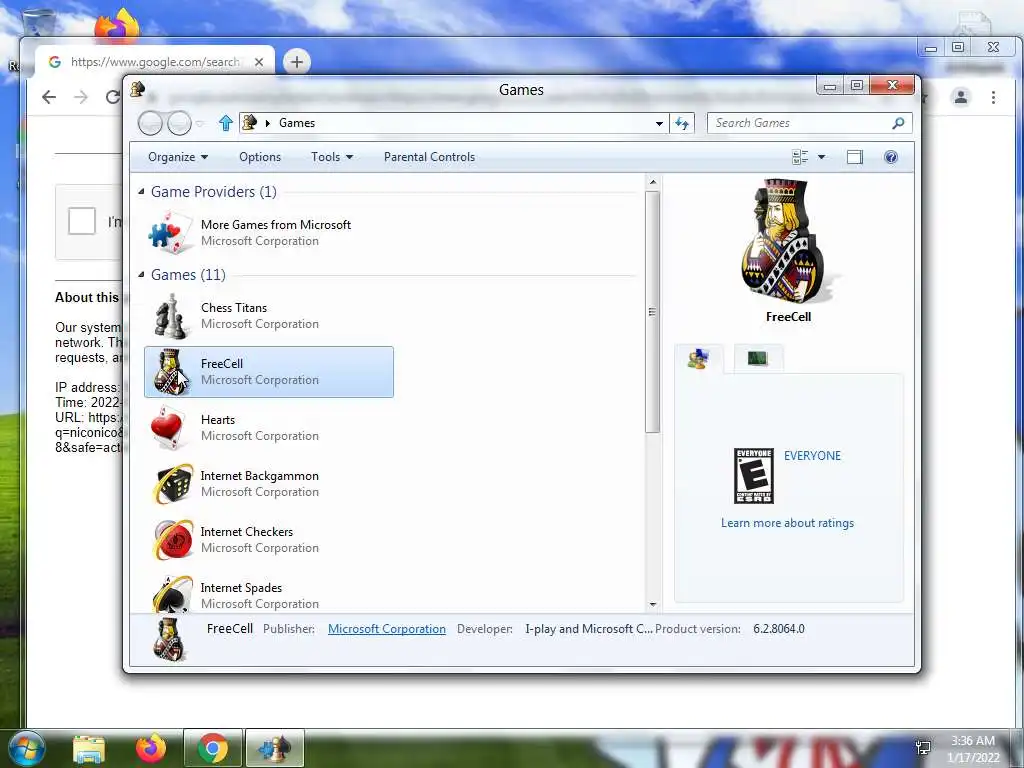1024x768 pixels.
Task: Open address bar history dropdown
Action: [659, 123]
